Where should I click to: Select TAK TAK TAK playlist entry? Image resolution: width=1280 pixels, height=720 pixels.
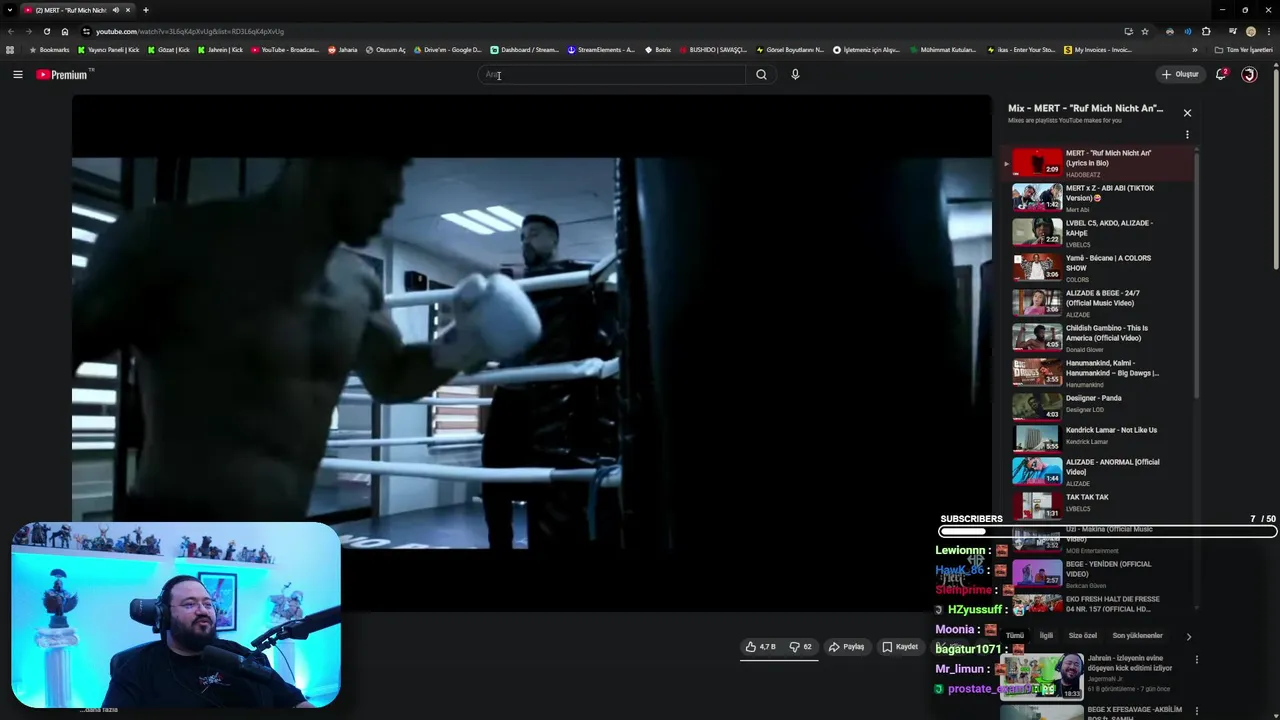pos(1098,504)
